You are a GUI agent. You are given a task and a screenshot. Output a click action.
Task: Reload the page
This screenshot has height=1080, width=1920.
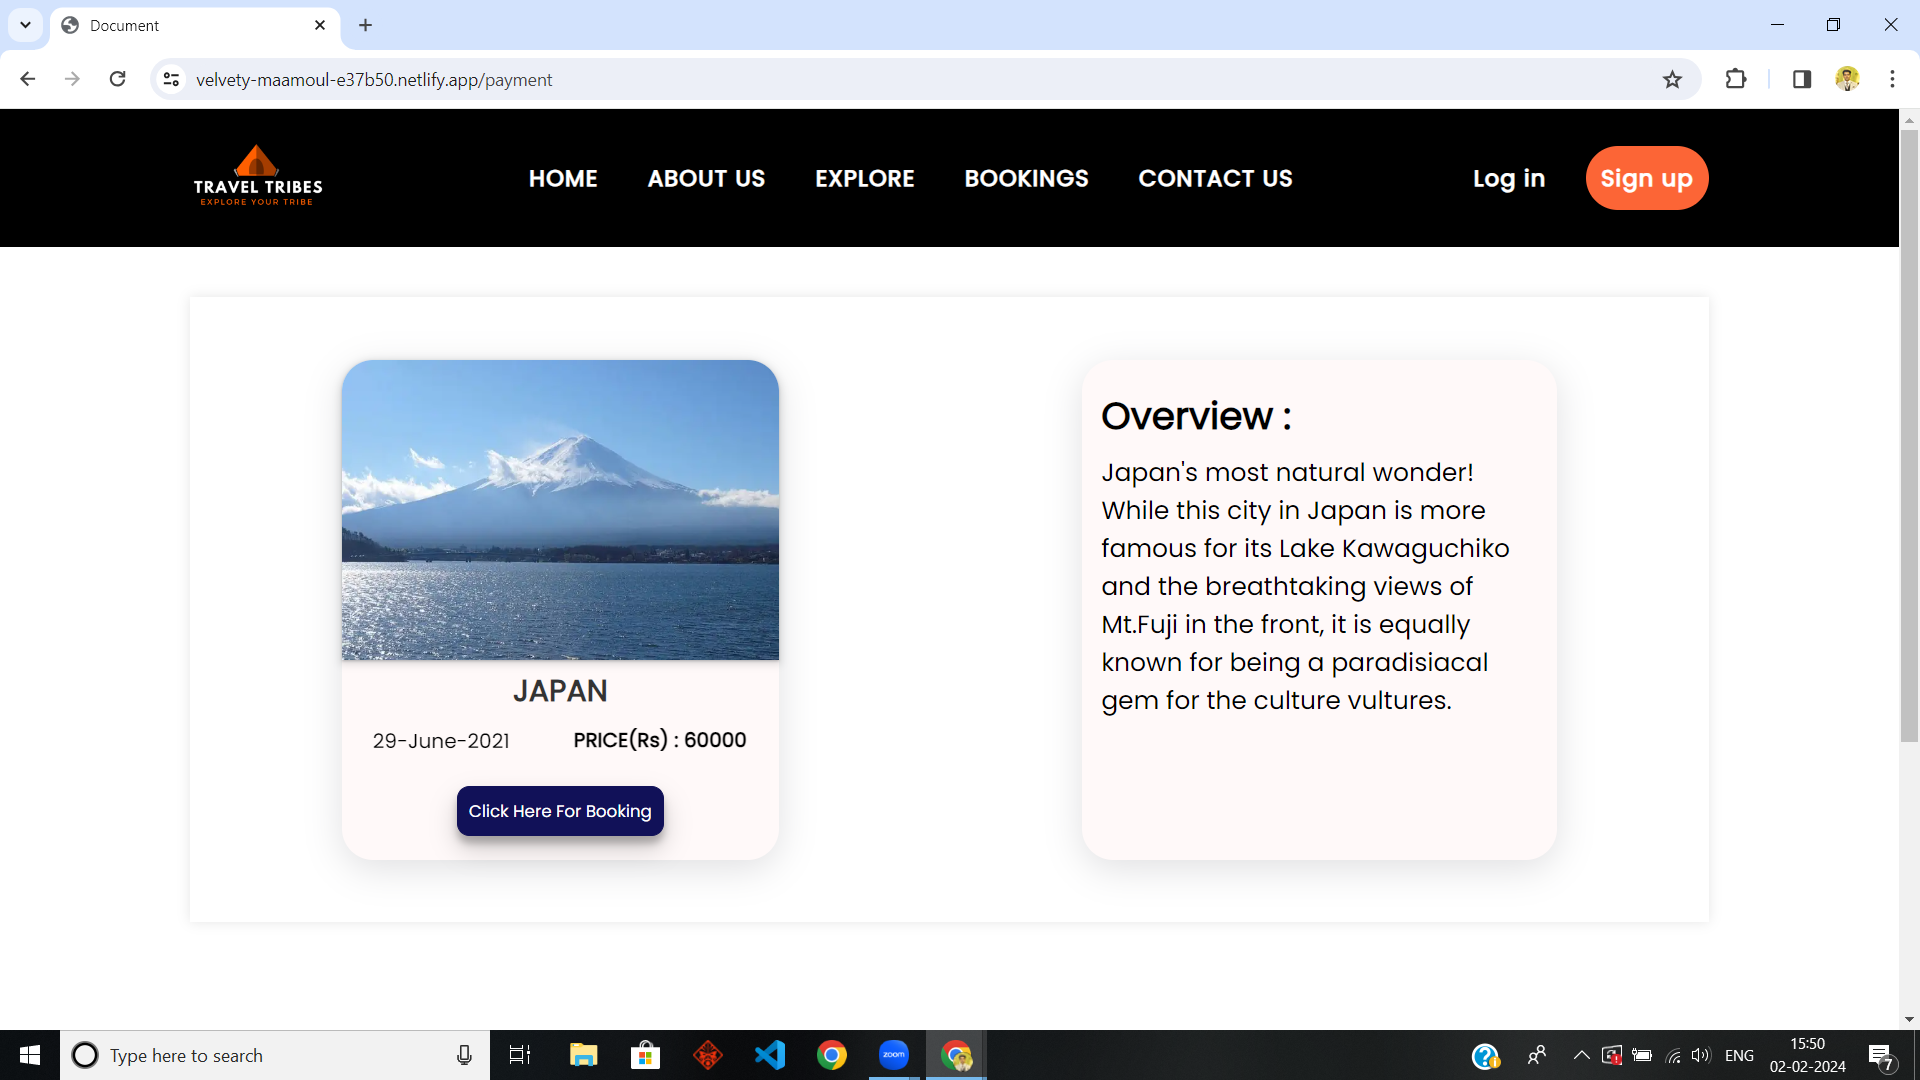pos(117,79)
